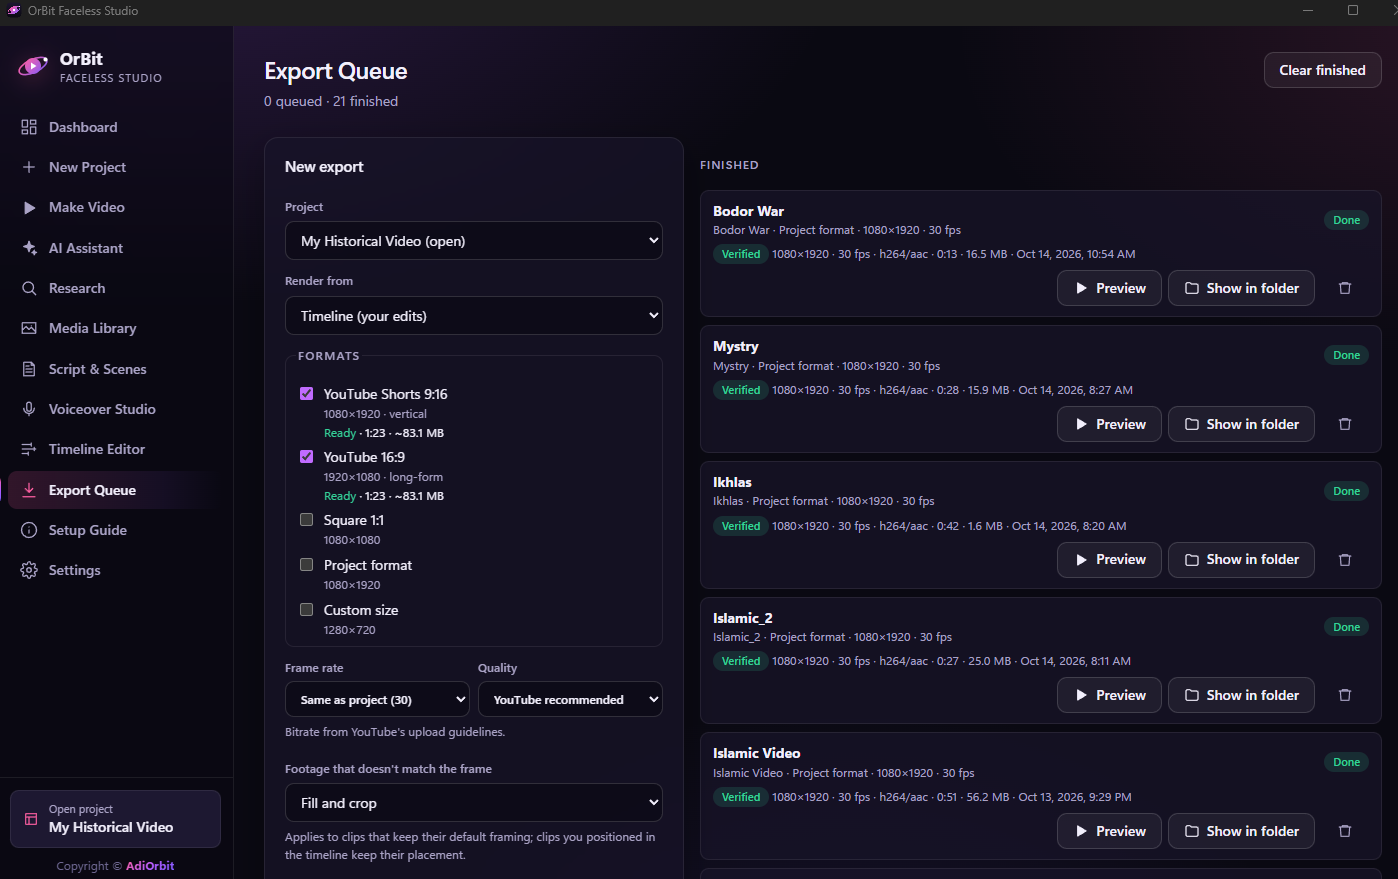
Task: Show the Mystry export in folder
Action: click(1241, 424)
